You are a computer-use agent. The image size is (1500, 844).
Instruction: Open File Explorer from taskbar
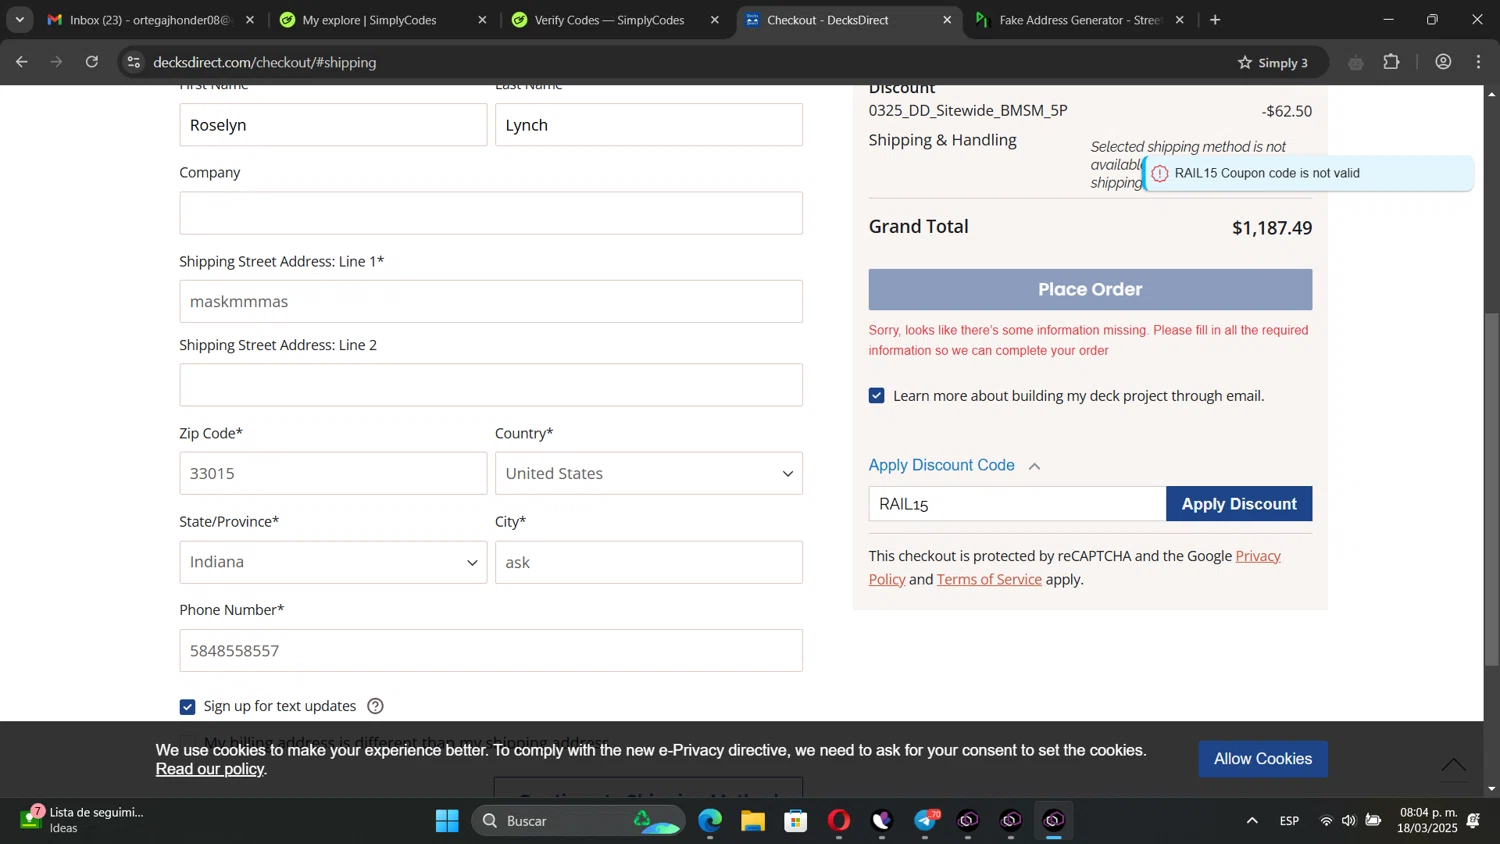(x=753, y=821)
